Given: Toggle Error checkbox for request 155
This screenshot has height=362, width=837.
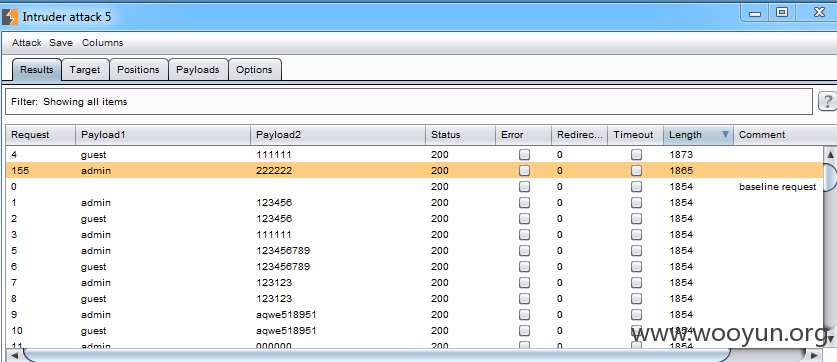Looking at the screenshot, I should (525, 171).
